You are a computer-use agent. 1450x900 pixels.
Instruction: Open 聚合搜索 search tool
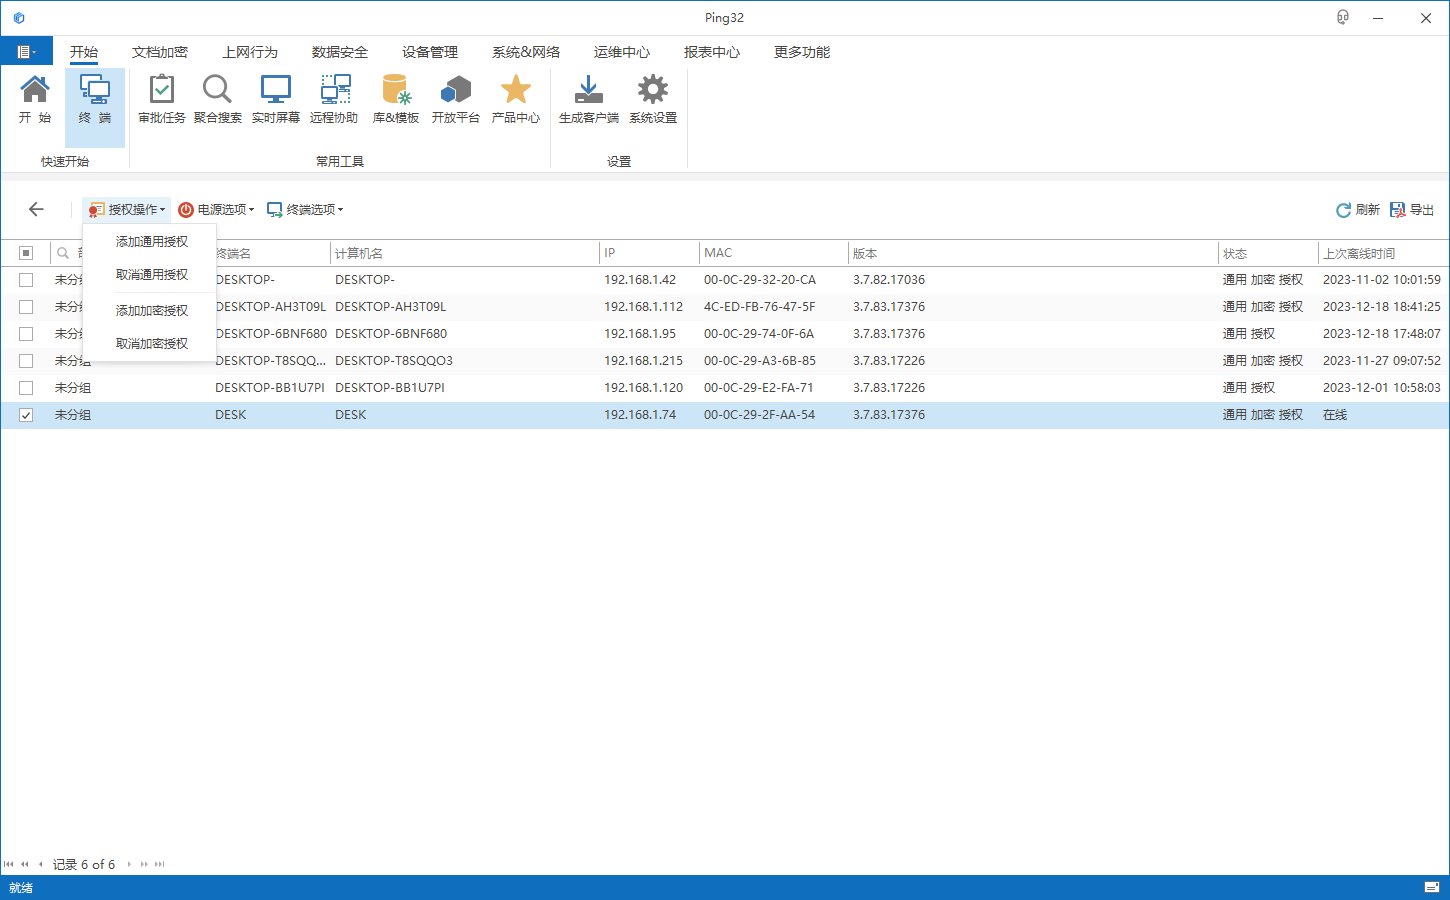click(217, 90)
